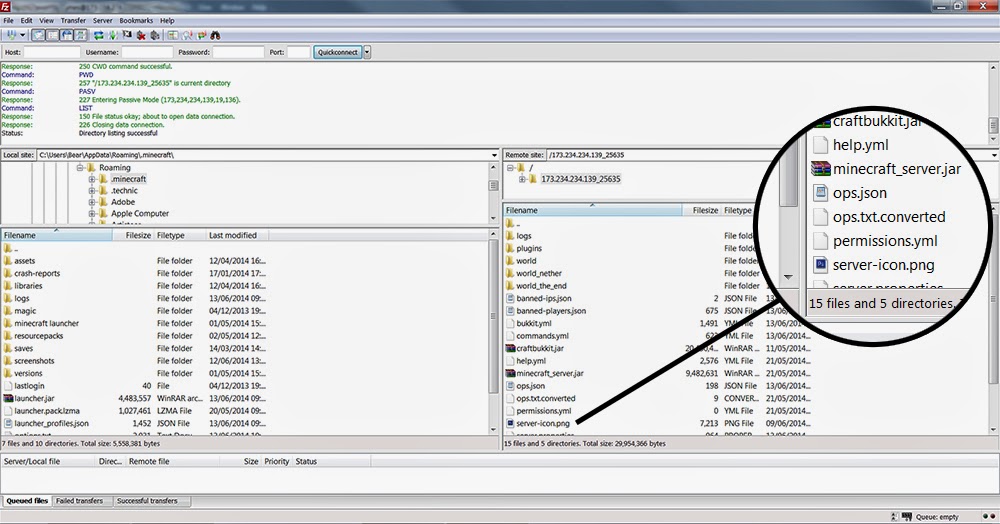Expand the Adobe folder node
This screenshot has width=1000, height=524.
92,202
